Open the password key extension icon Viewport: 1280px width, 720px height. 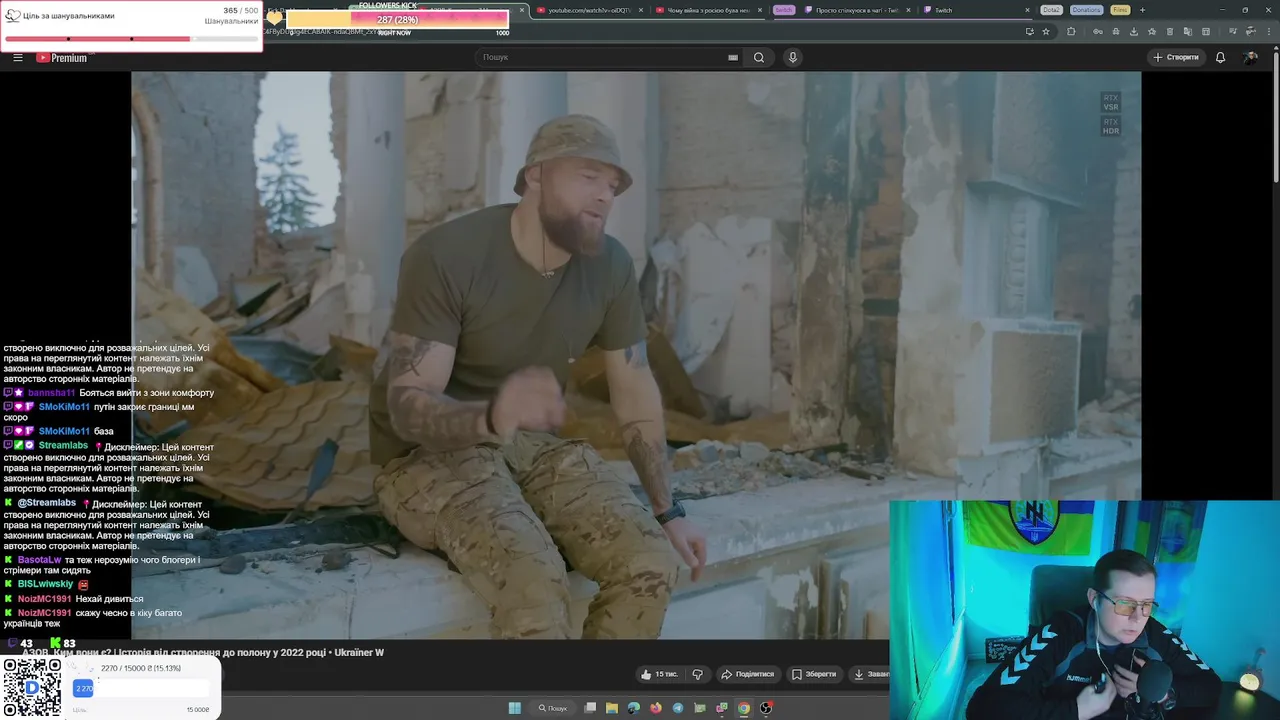click(x=1098, y=32)
